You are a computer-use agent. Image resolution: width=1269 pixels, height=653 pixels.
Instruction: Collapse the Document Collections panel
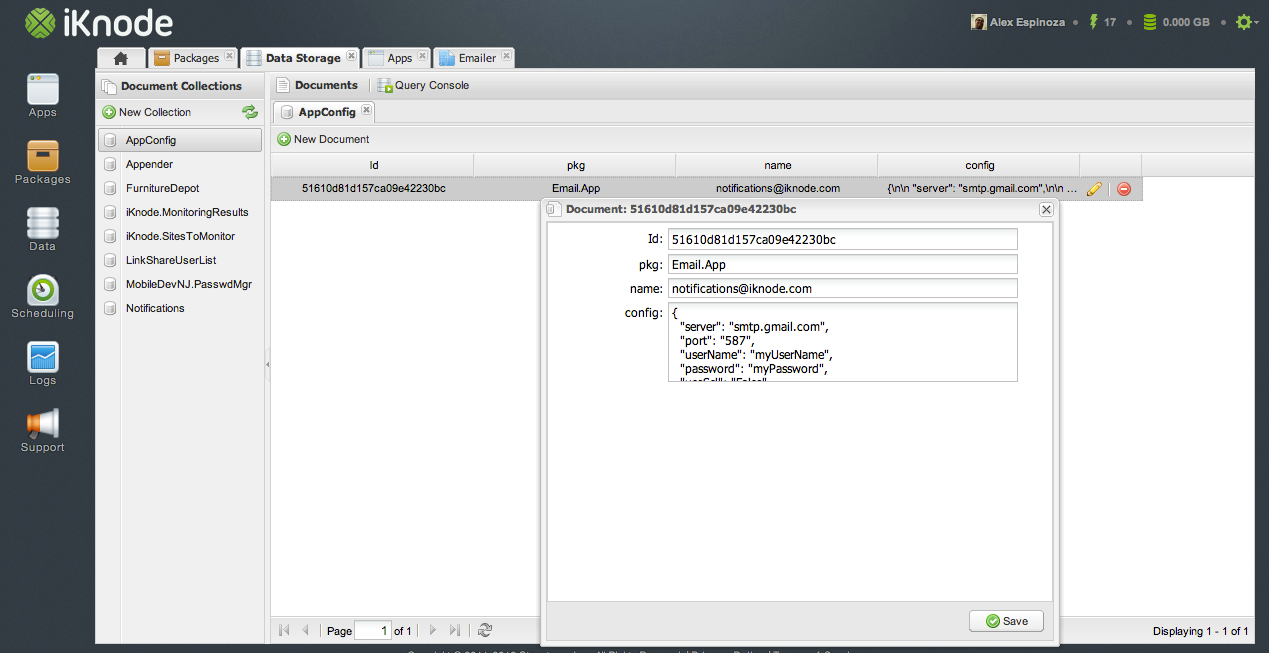[267, 365]
